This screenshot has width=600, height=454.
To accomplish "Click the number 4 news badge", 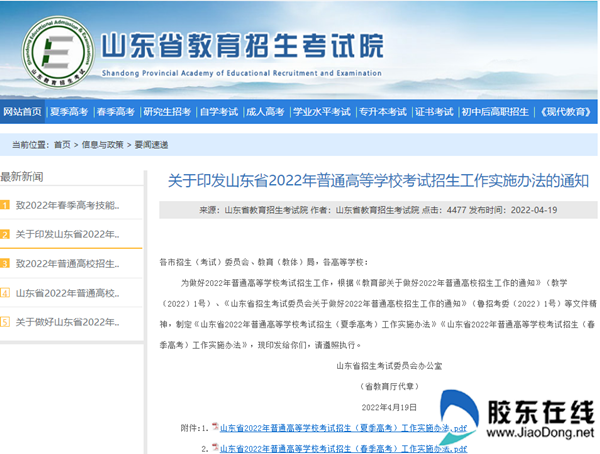I will 5,293.
